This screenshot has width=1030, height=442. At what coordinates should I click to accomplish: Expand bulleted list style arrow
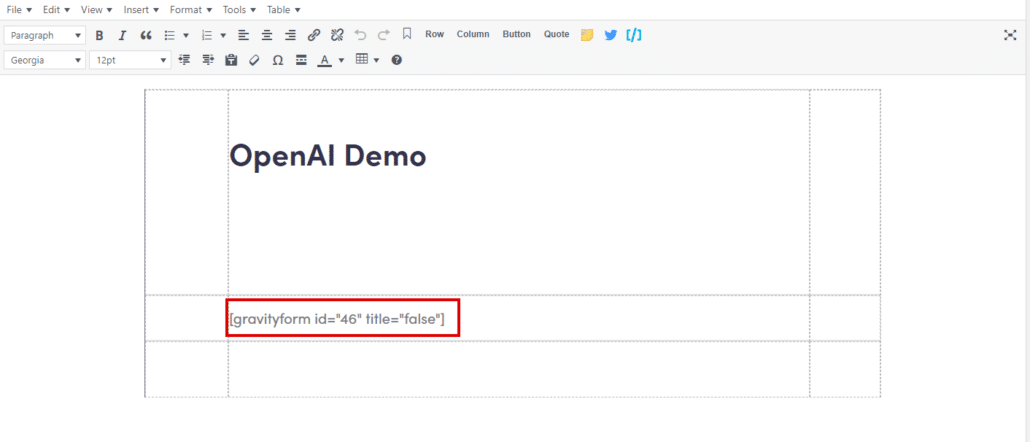[186, 35]
